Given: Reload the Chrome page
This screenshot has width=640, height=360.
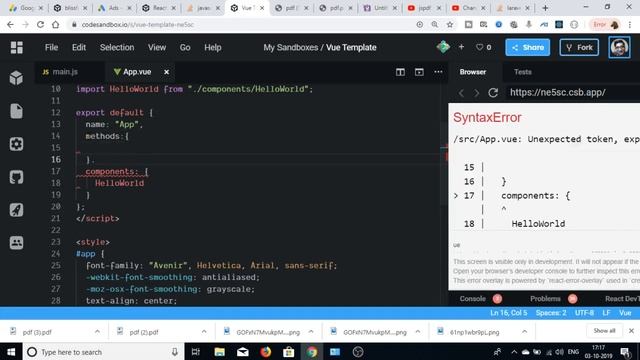Looking at the screenshot, I should tap(40, 24).
